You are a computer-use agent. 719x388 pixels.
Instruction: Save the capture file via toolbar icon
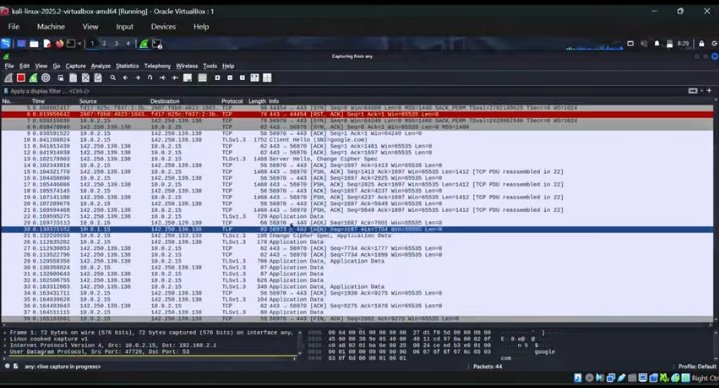click(73, 78)
